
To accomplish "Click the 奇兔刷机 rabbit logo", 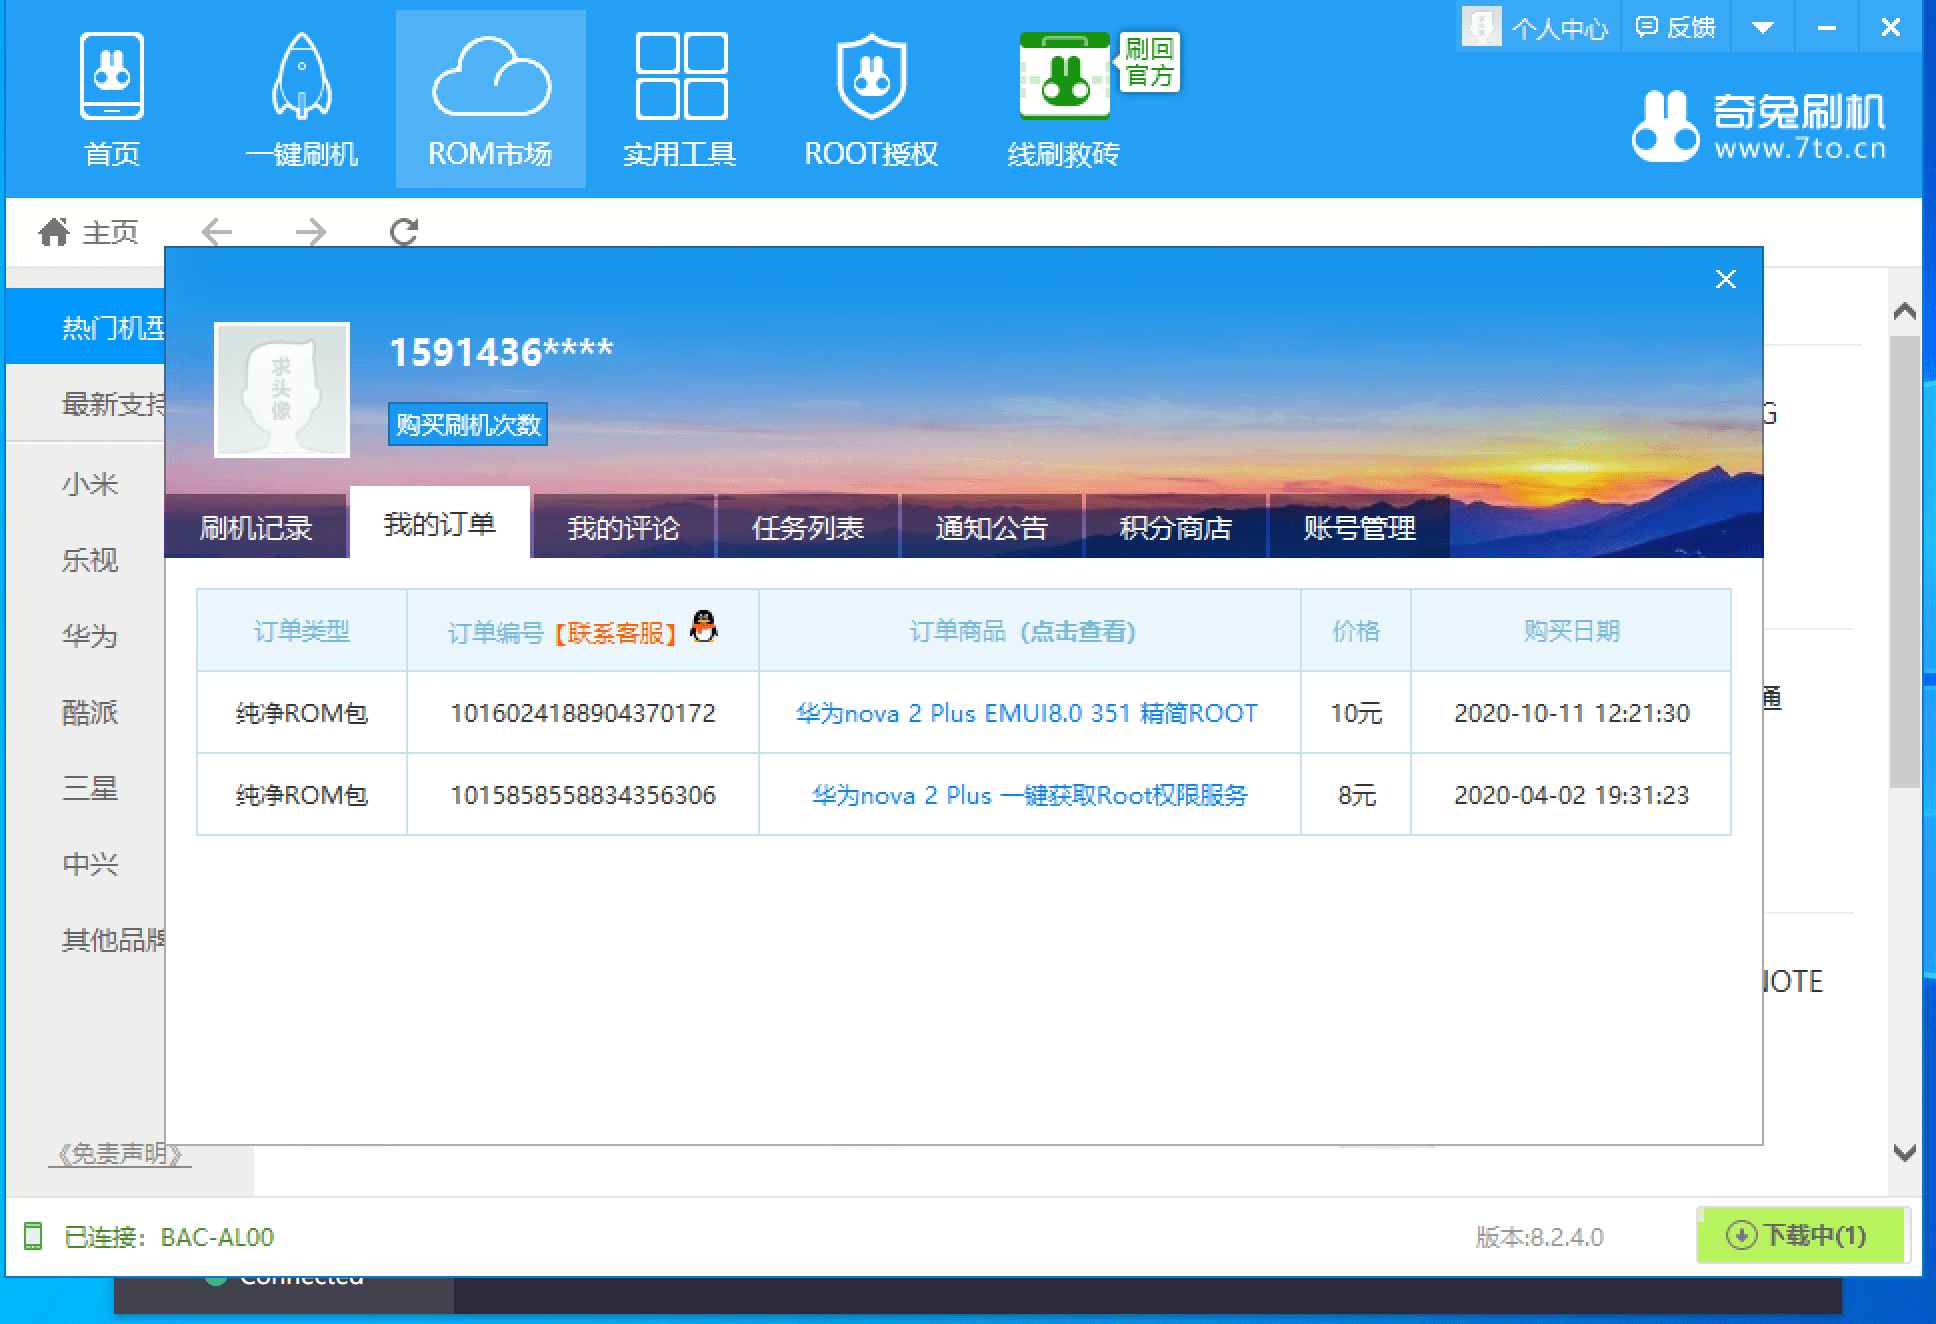I will click(1759, 126).
